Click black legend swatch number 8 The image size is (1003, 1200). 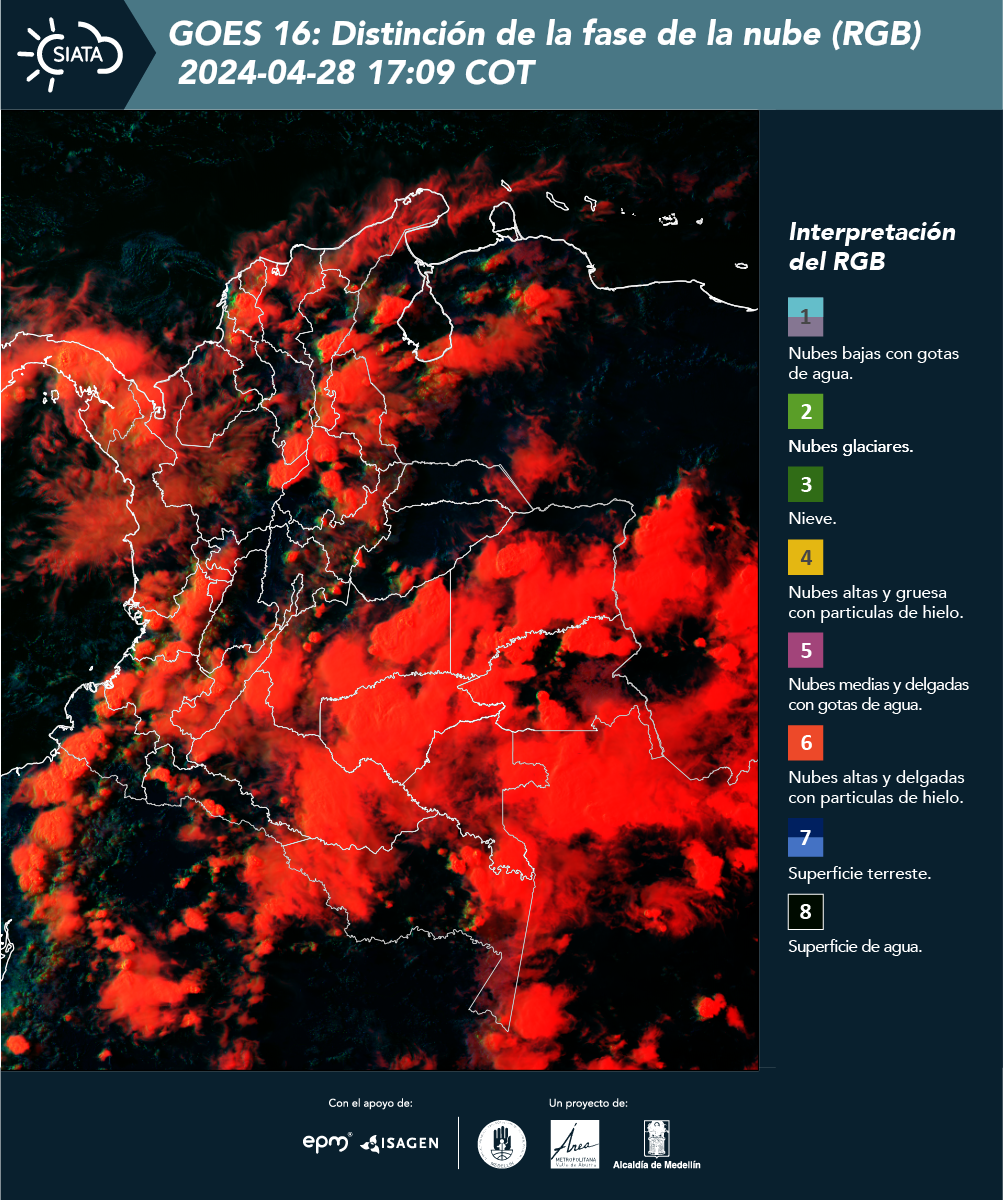pos(805,911)
